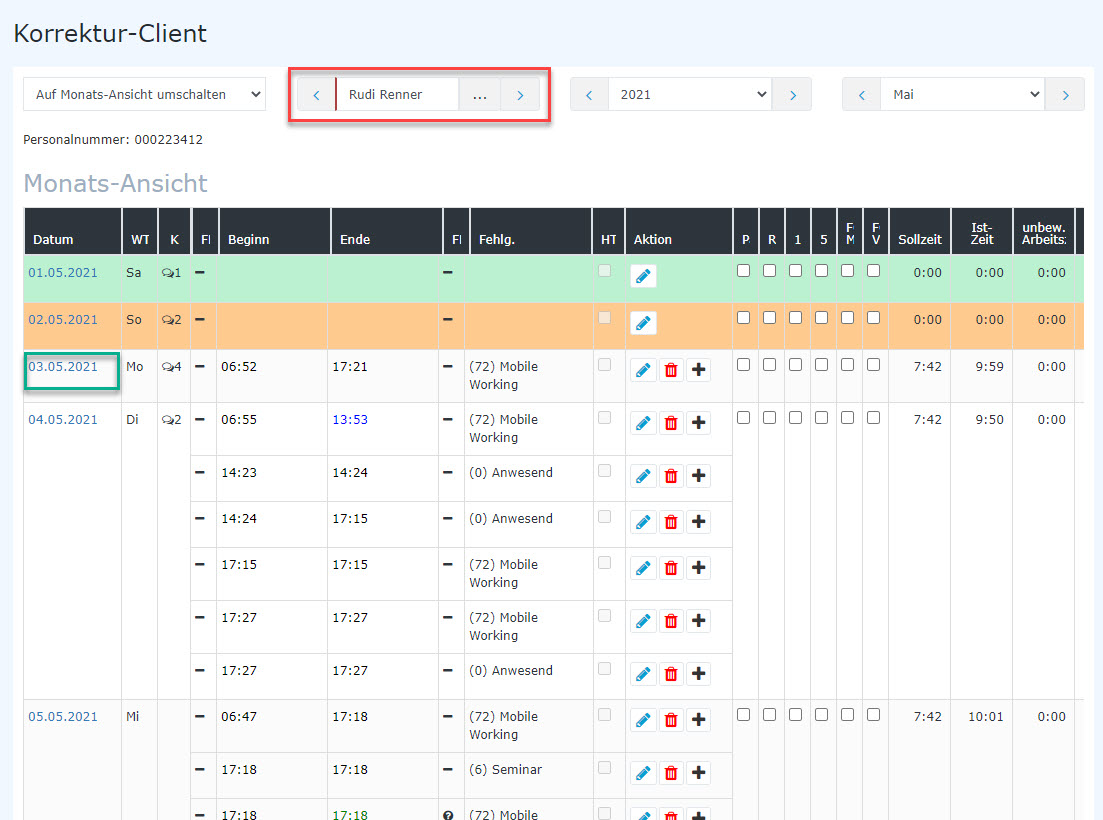
Task: Click the Ist-Zeit value 9:59
Action: tap(989, 366)
